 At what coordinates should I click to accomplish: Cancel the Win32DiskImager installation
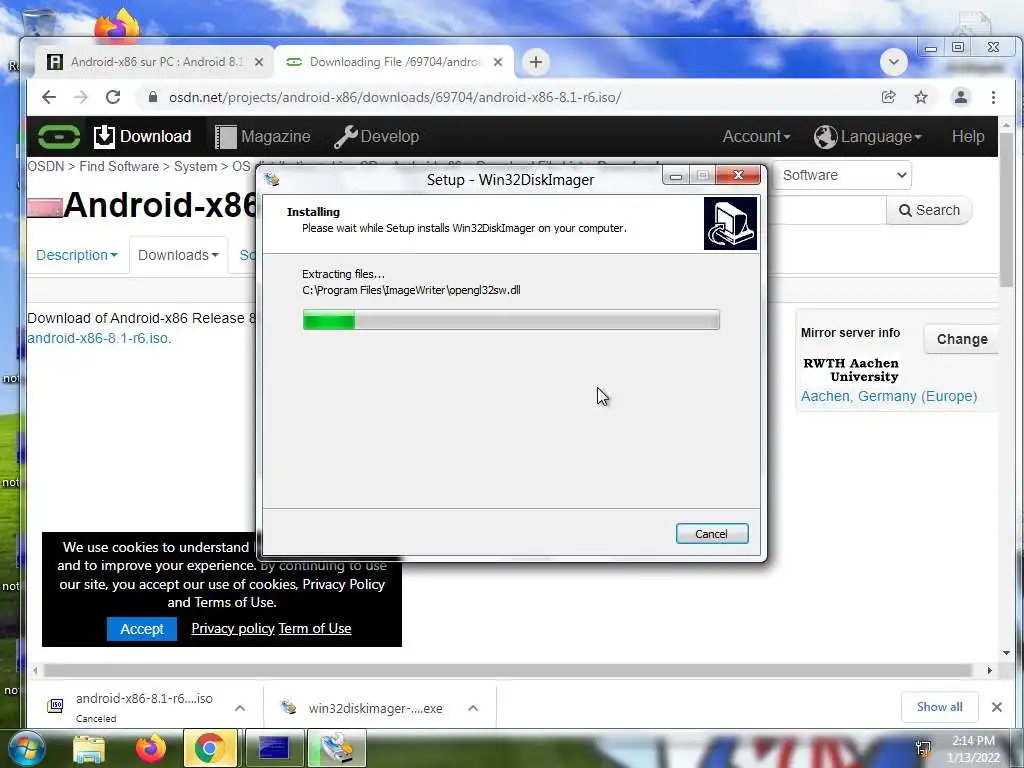(712, 534)
